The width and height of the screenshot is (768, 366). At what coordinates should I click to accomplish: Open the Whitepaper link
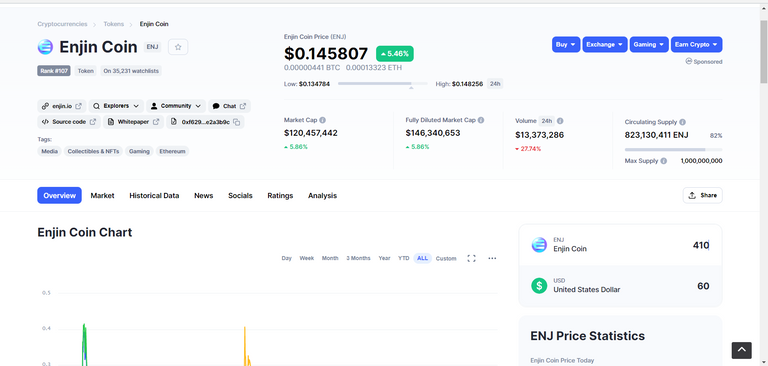(134, 122)
